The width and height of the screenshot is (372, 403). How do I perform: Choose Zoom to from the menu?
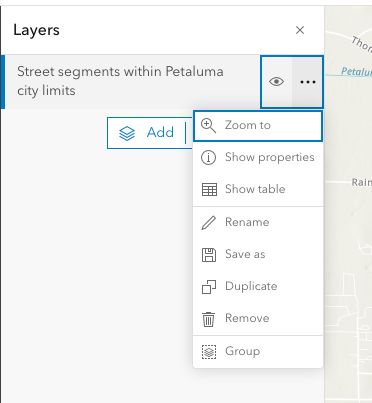(258, 126)
